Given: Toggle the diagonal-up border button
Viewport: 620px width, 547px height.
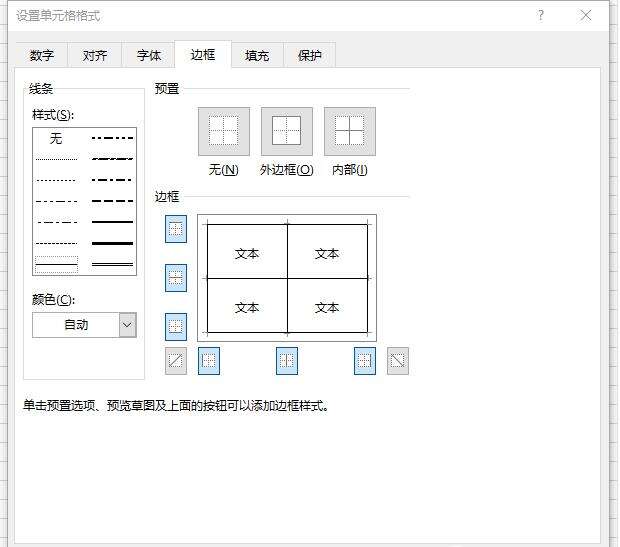Looking at the screenshot, I should (176, 361).
